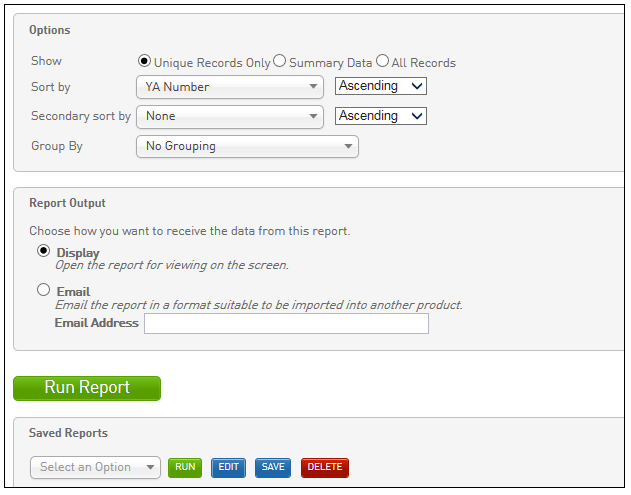631x495 pixels.
Task: Click 'Choose how you want to receive' text
Action: tap(190, 231)
